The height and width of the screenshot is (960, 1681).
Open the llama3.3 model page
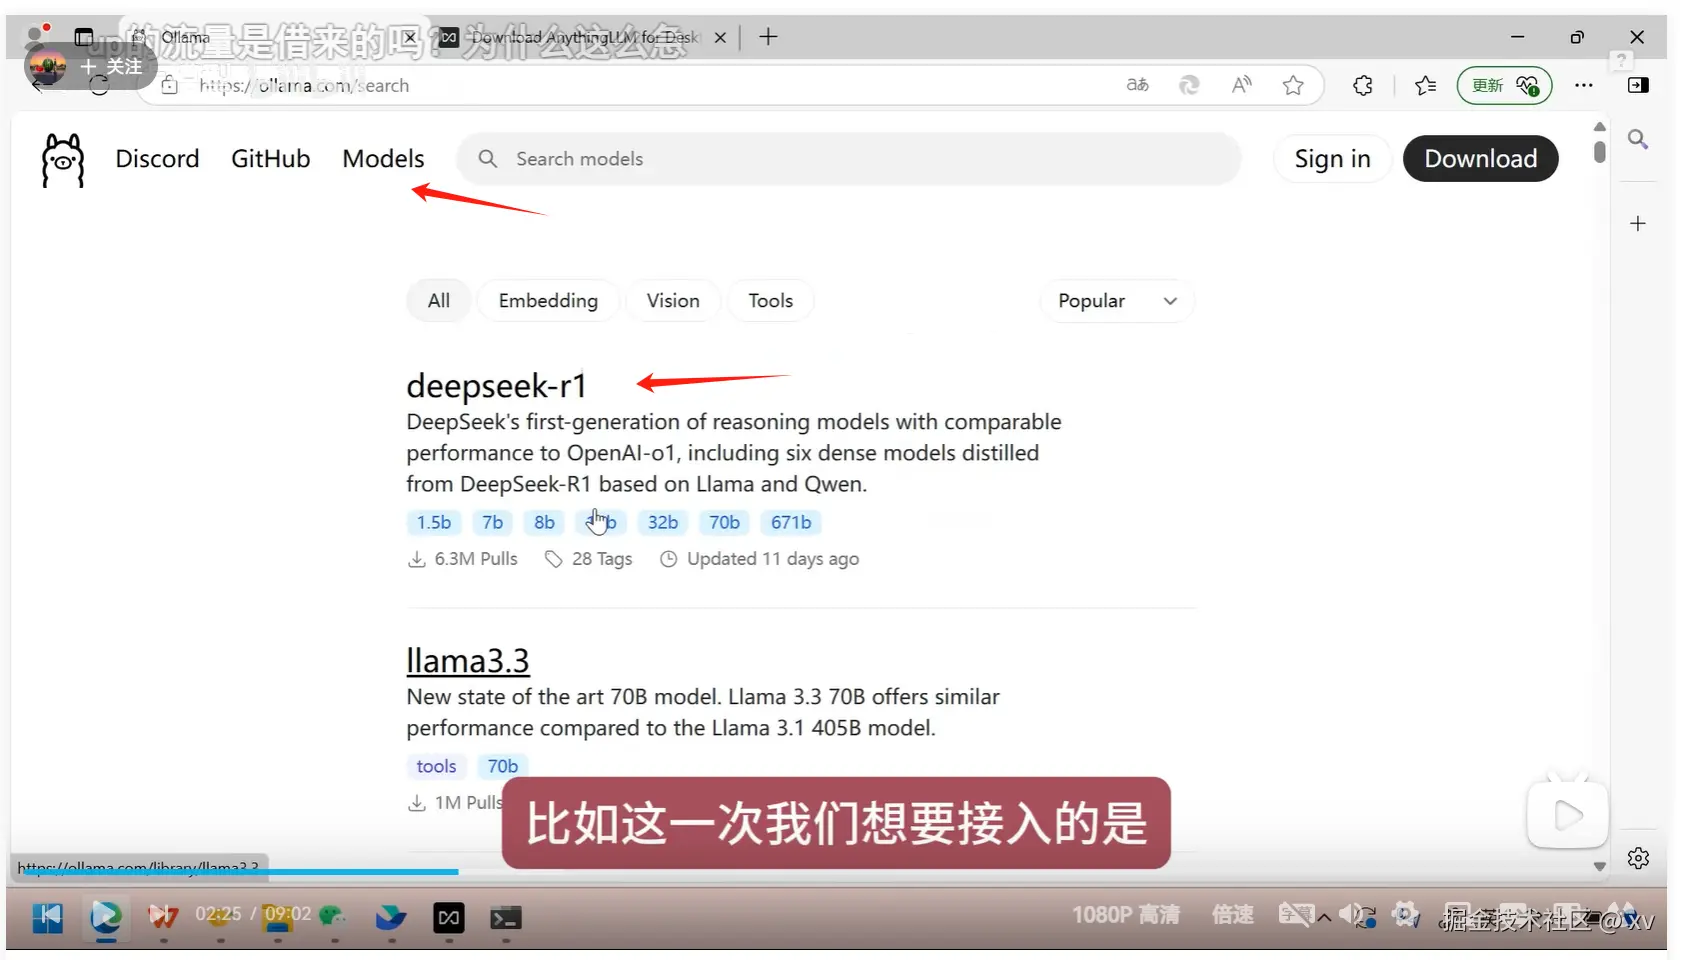(x=467, y=661)
